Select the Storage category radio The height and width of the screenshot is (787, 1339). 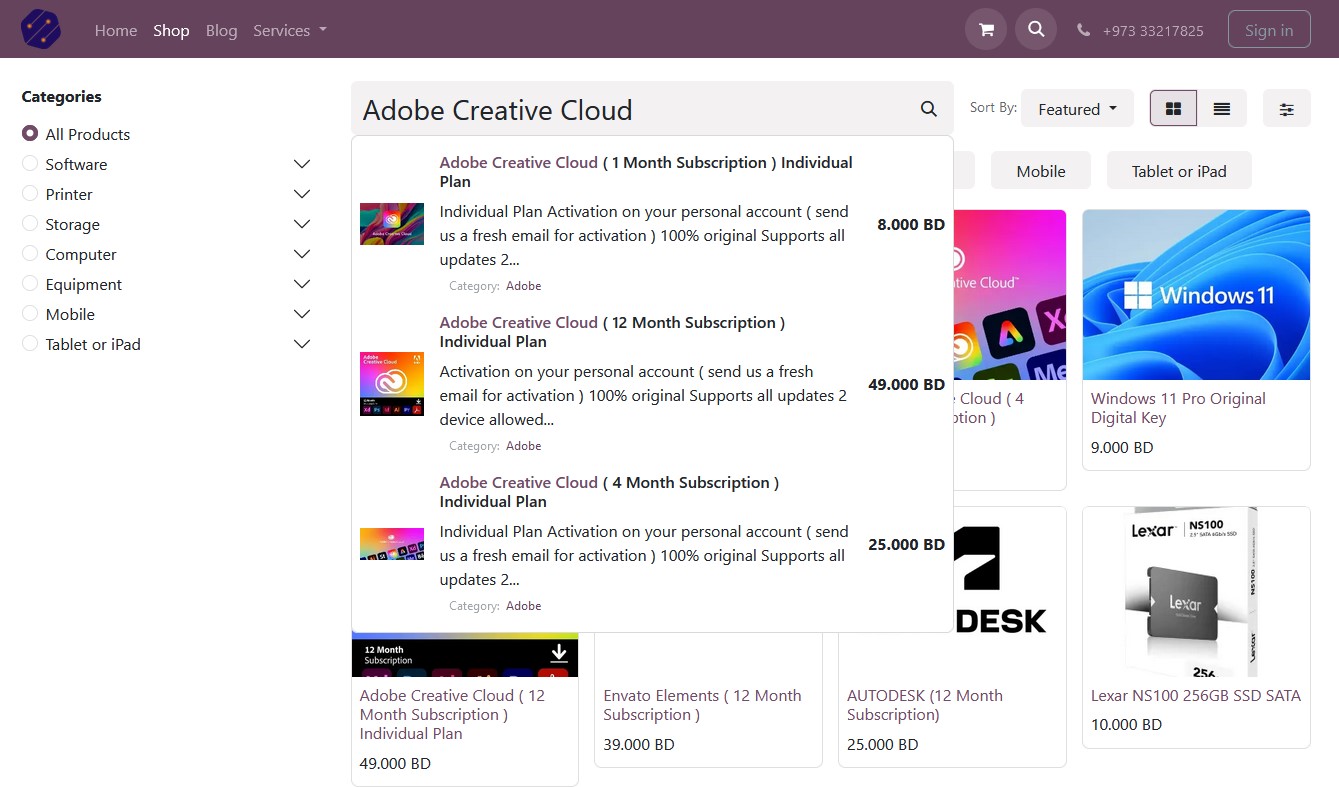pos(30,223)
